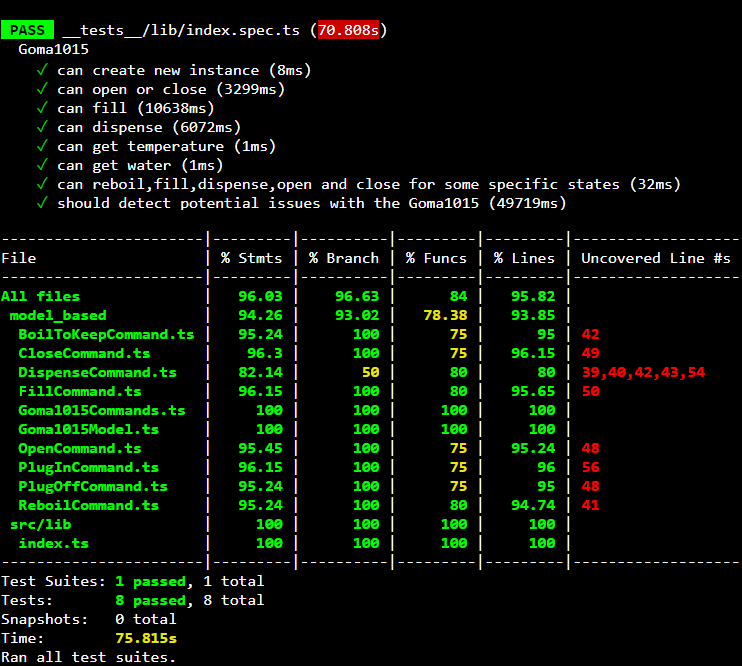Click the % Lines column header
Screen dimensions: 742x666
tap(524, 258)
